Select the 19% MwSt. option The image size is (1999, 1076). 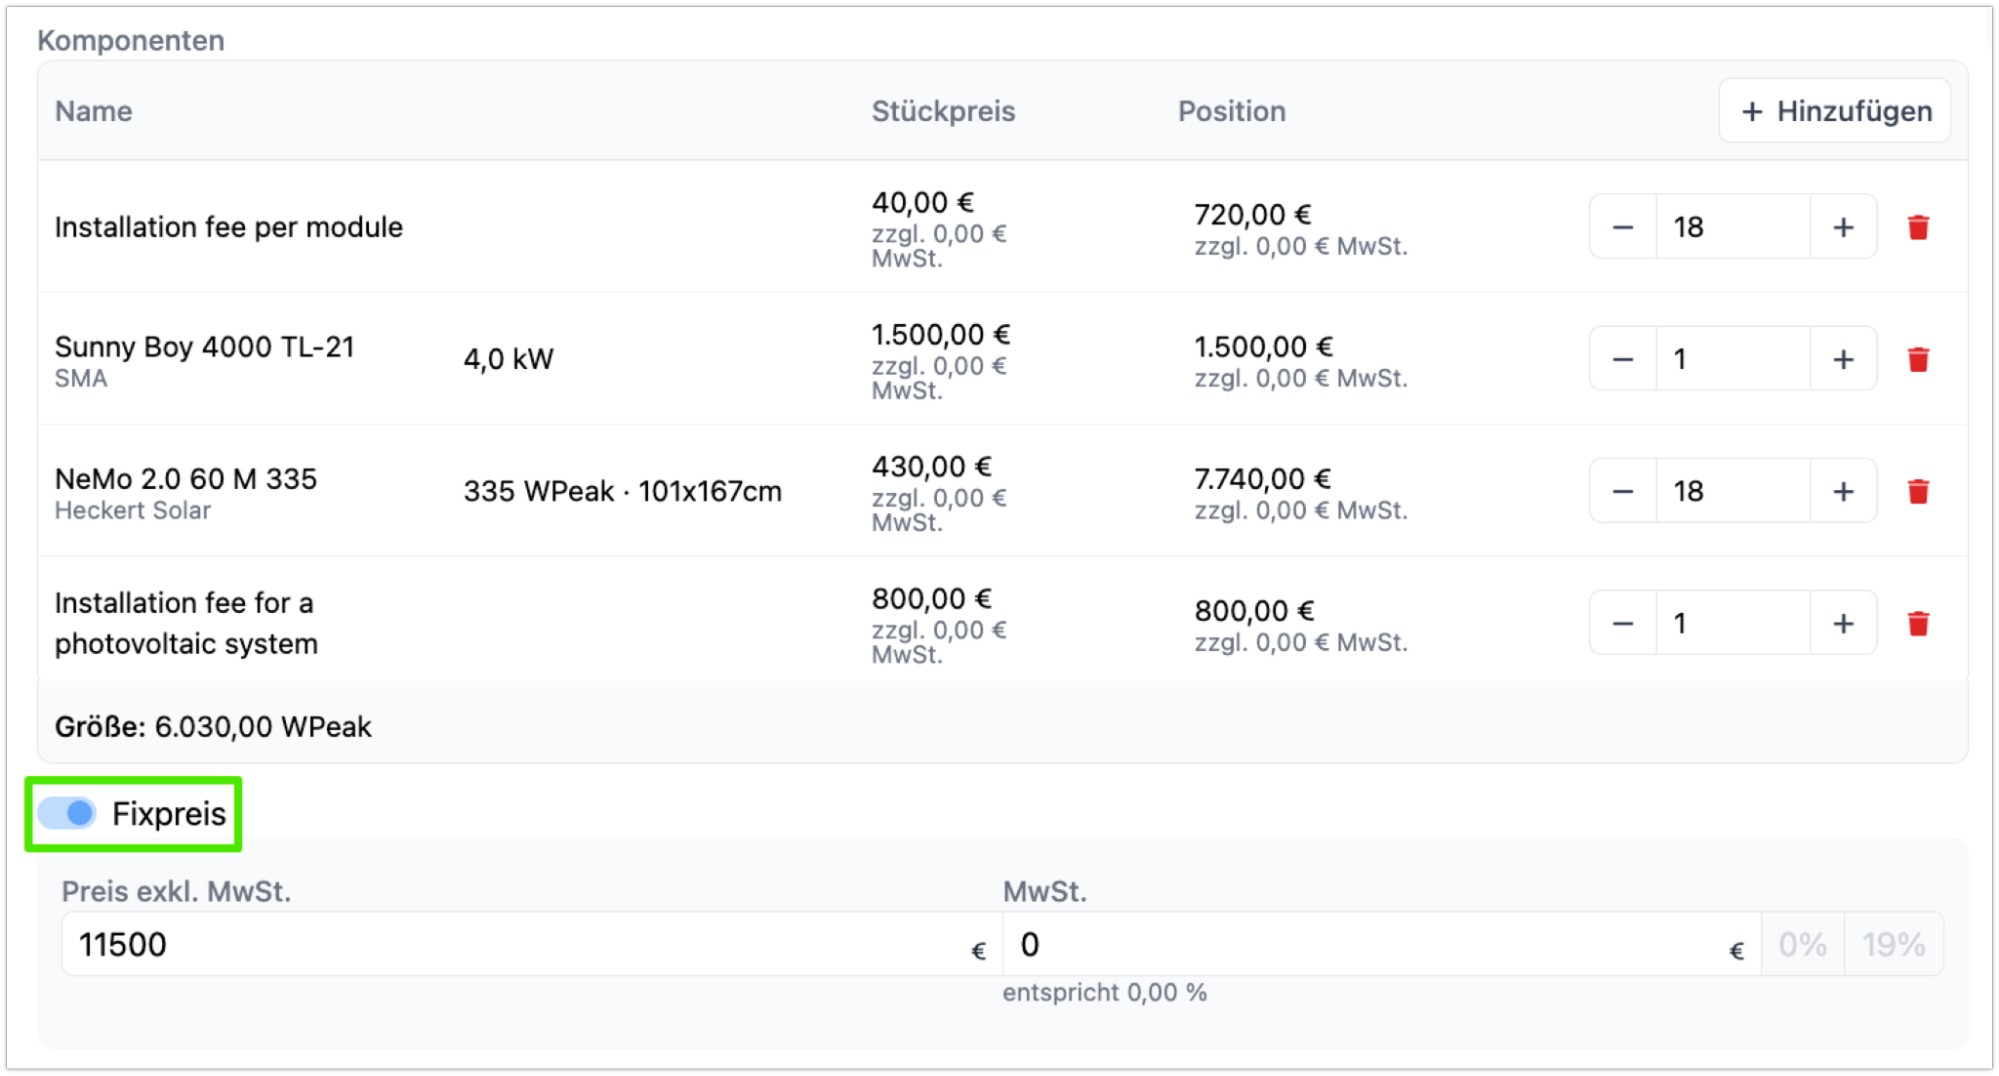tap(1893, 944)
